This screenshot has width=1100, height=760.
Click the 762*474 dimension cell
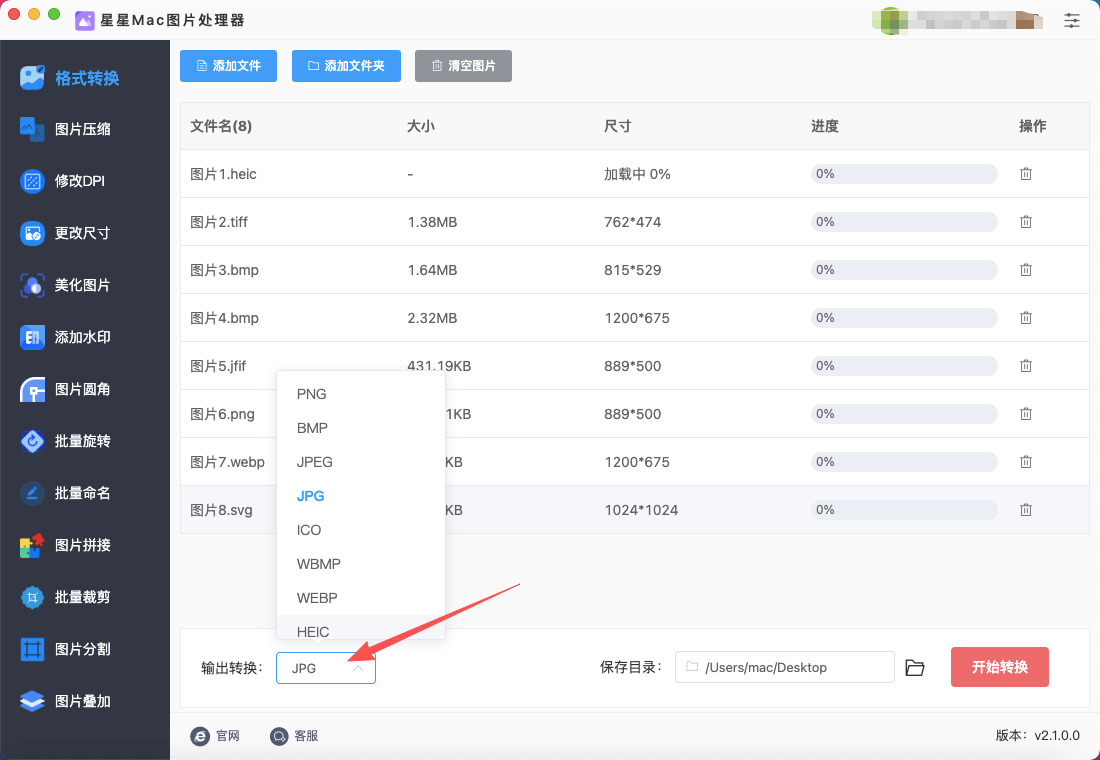[x=633, y=222]
